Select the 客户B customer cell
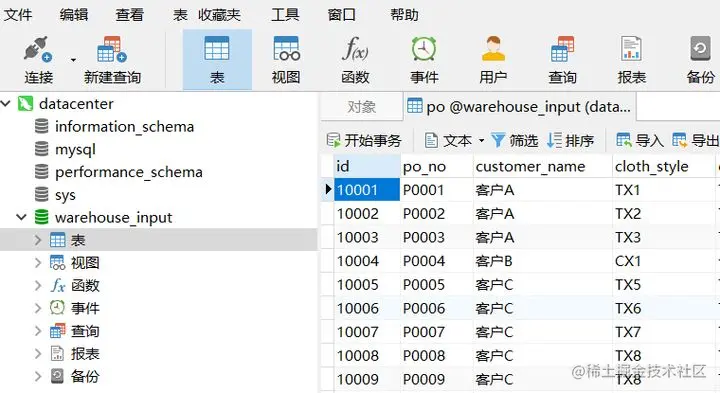The image size is (720, 393). [543, 261]
